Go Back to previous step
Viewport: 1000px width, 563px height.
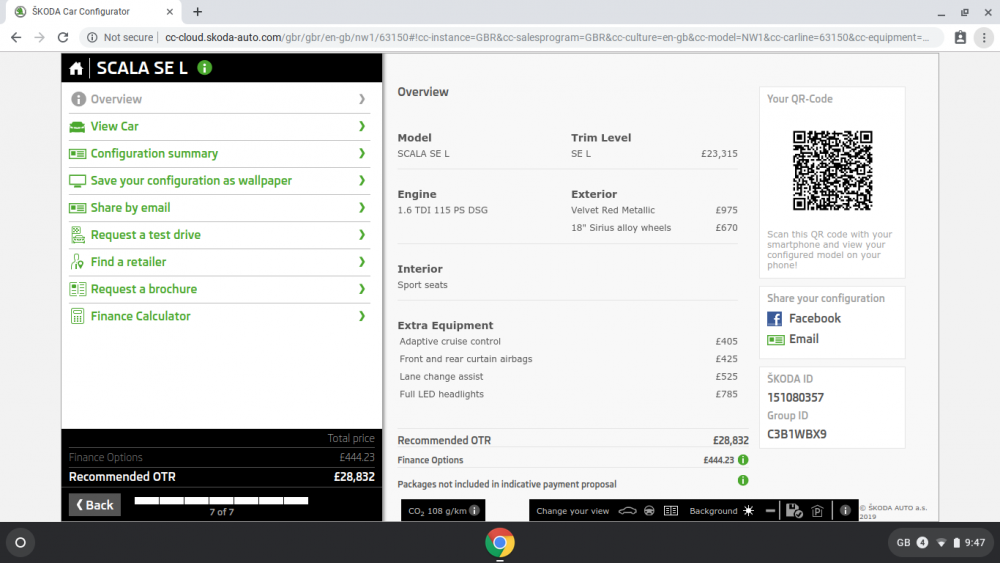tap(94, 504)
